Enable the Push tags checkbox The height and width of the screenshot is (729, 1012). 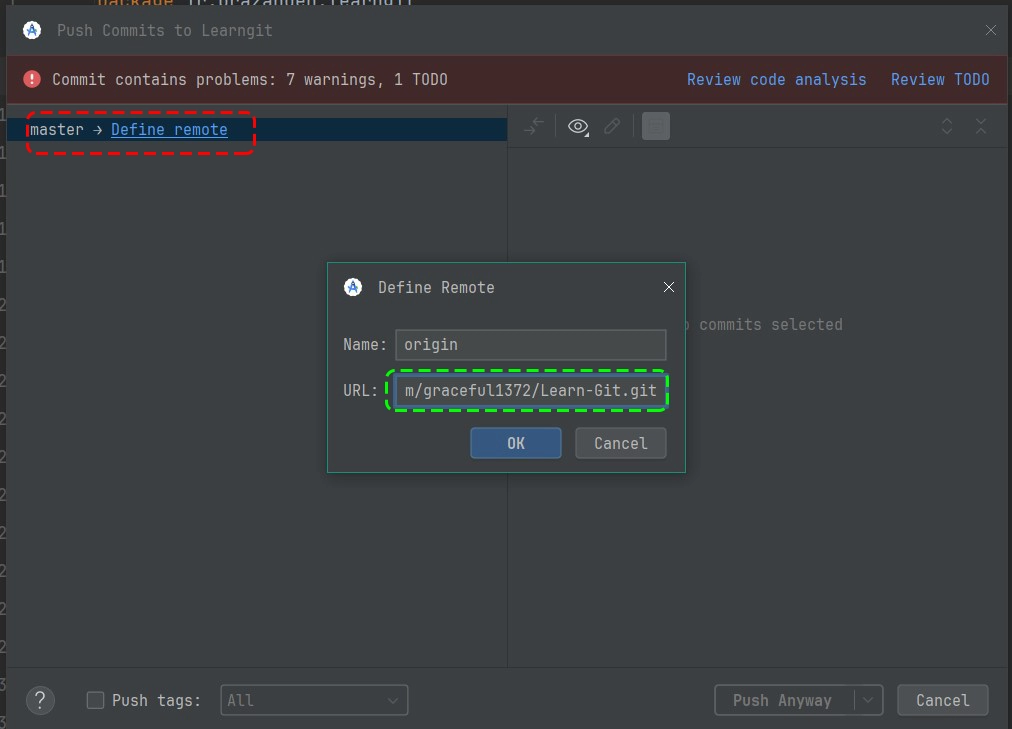pyautogui.click(x=96, y=700)
